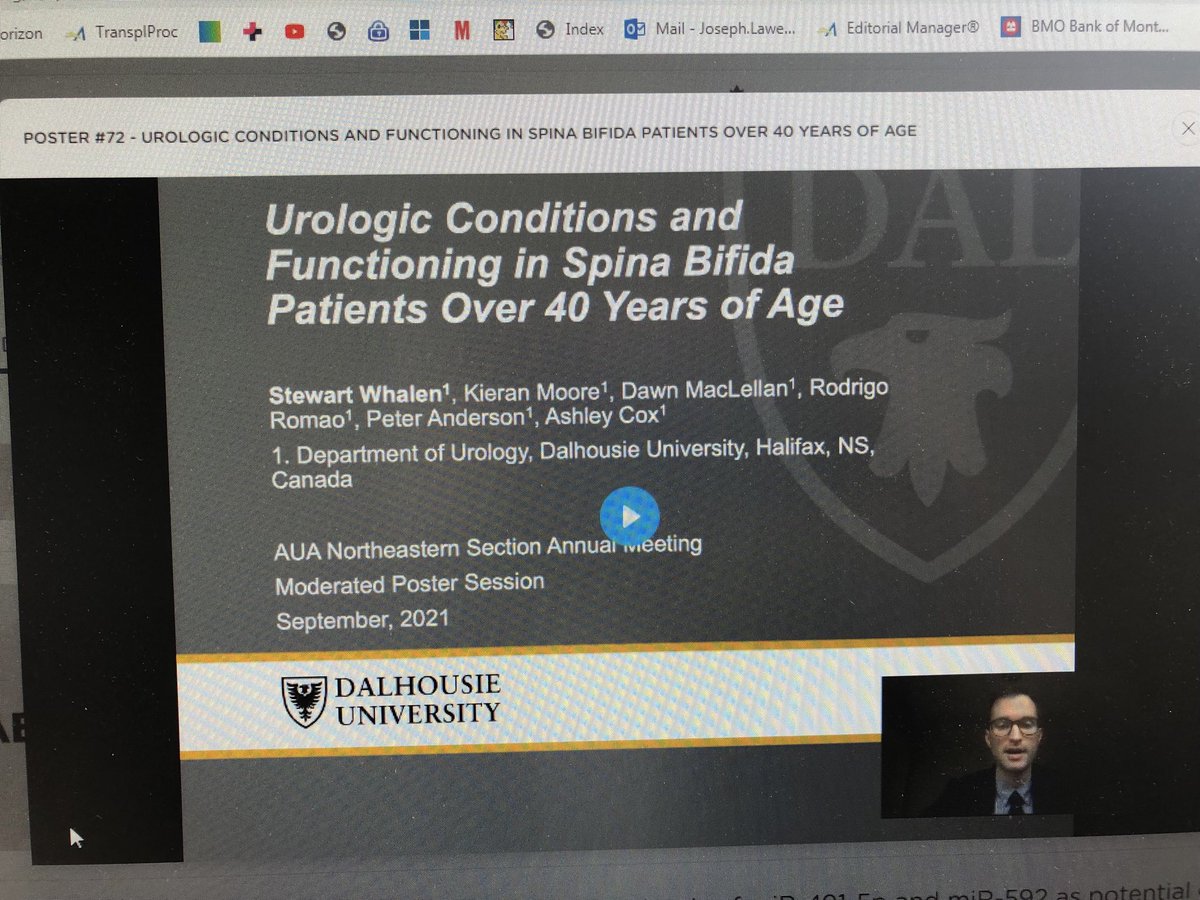Open the Mail - Joseph.Lawe... Outlook bookmark
The width and height of the screenshot is (1200, 900).
coord(711,30)
